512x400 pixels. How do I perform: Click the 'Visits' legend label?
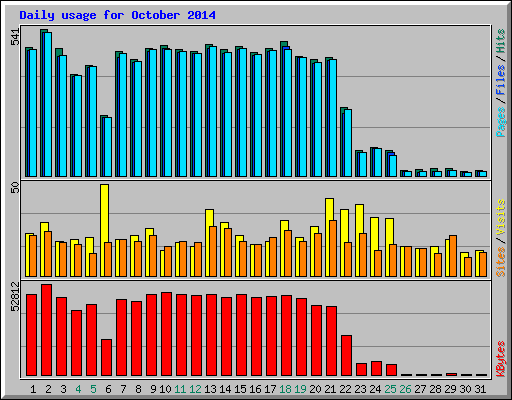[500, 218]
